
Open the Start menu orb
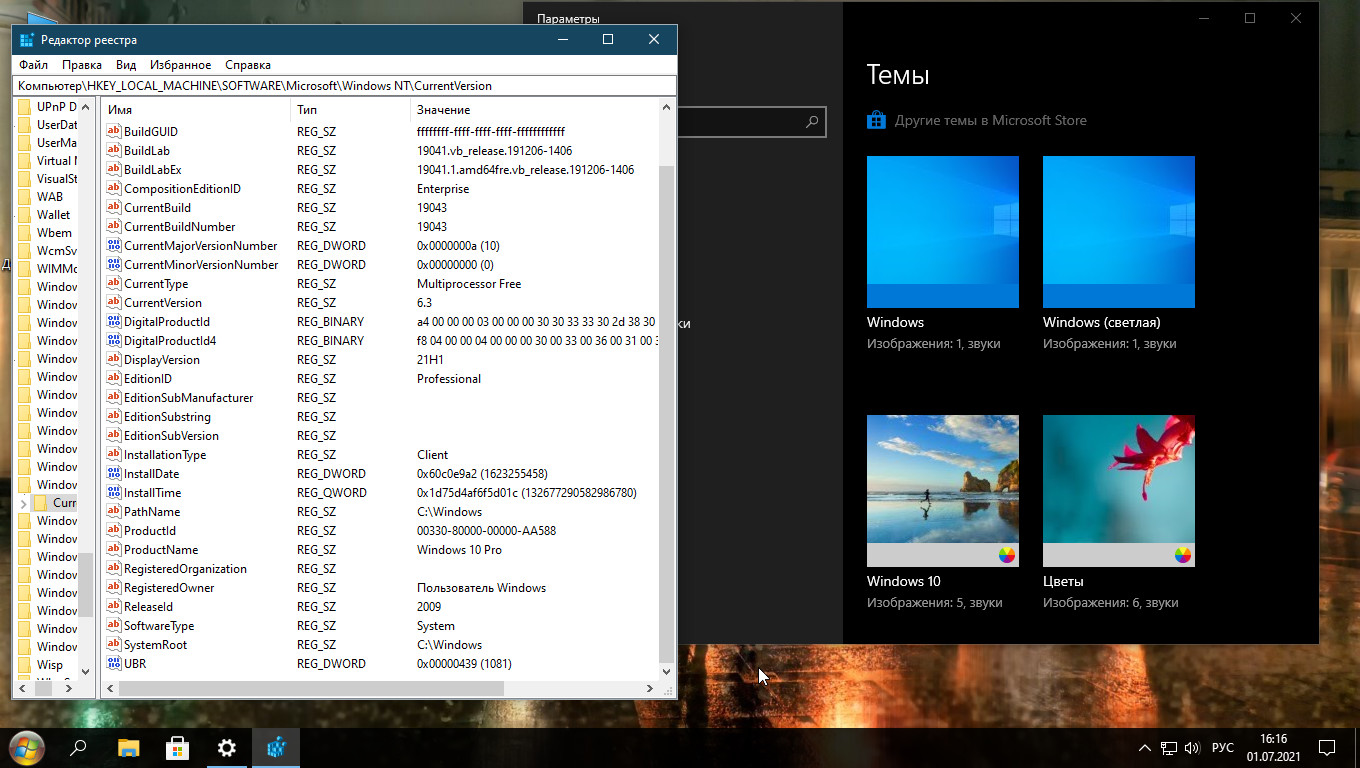point(27,748)
